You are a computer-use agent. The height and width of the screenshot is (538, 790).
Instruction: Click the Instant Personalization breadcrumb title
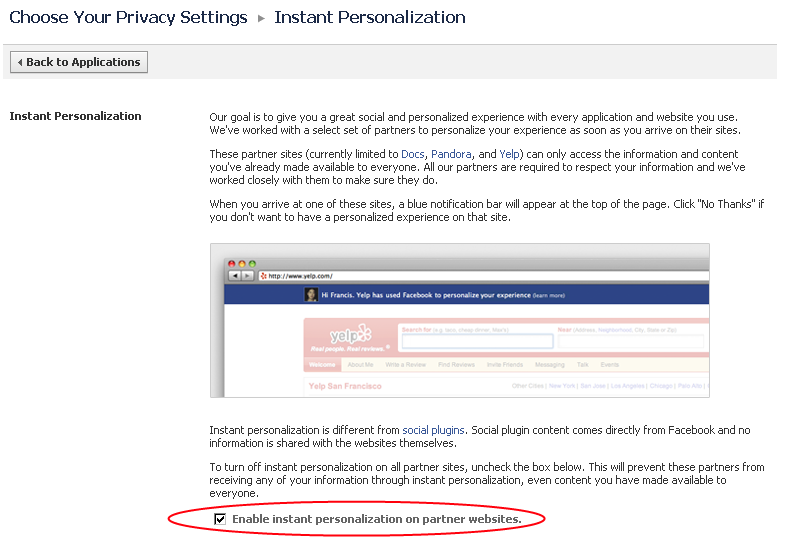370,17
